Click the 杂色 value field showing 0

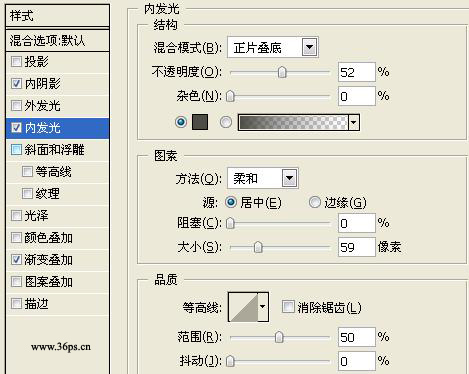click(357, 96)
